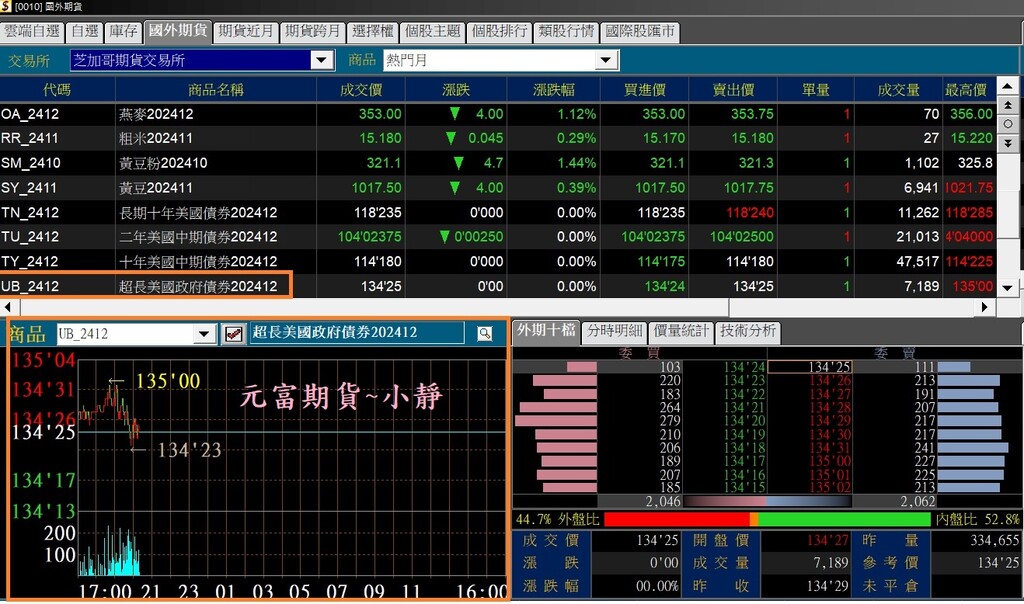Sort by the 成交量 column header
The height and width of the screenshot is (604, 1024).
[x=898, y=89]
